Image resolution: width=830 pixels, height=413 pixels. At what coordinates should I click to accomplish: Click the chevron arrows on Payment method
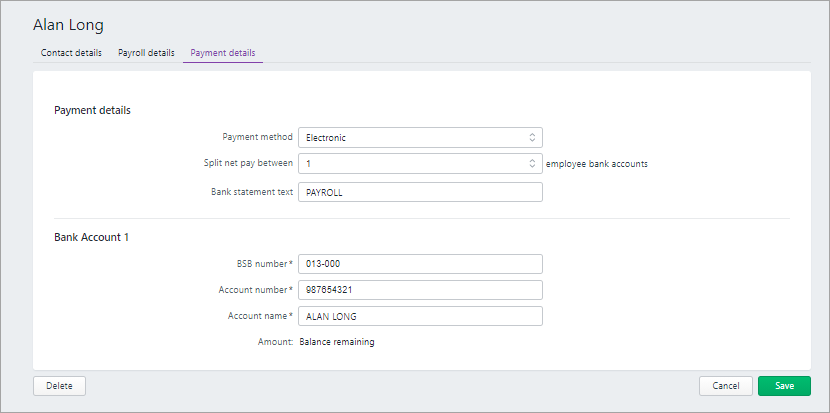532,137
